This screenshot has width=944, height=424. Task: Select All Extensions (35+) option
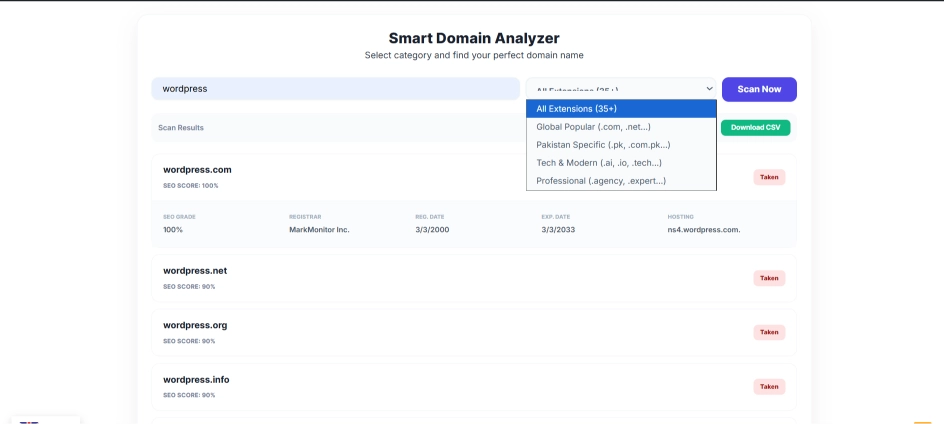tap(621, 109)
